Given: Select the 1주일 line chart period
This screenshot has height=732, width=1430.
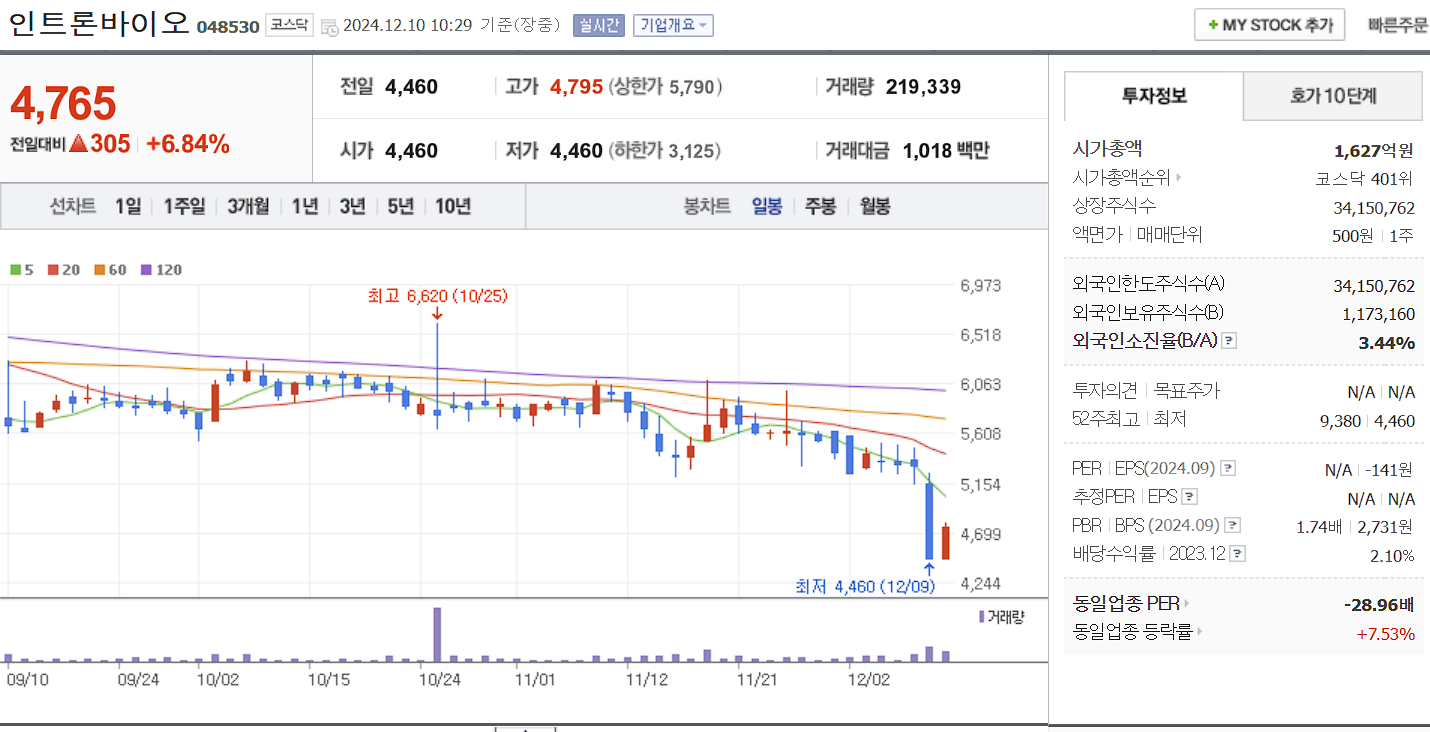Looking at the screenshot, I should pyautogui.click(x=184, y=207).
